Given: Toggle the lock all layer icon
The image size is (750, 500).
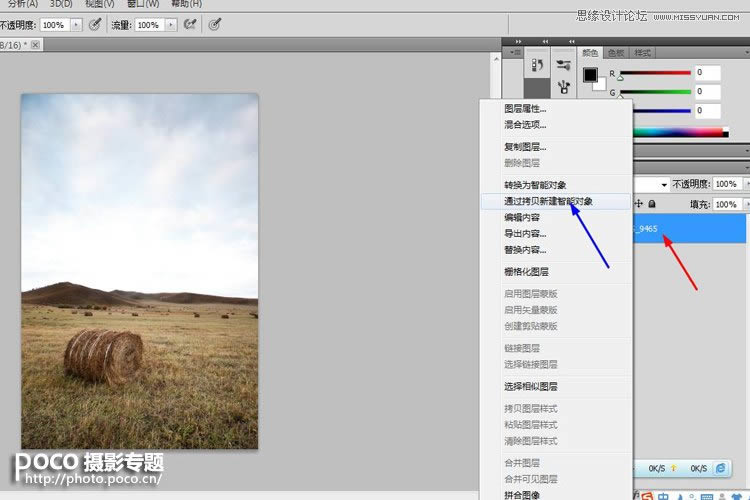Looking at the screenshot, I should (x=652, y=204).
